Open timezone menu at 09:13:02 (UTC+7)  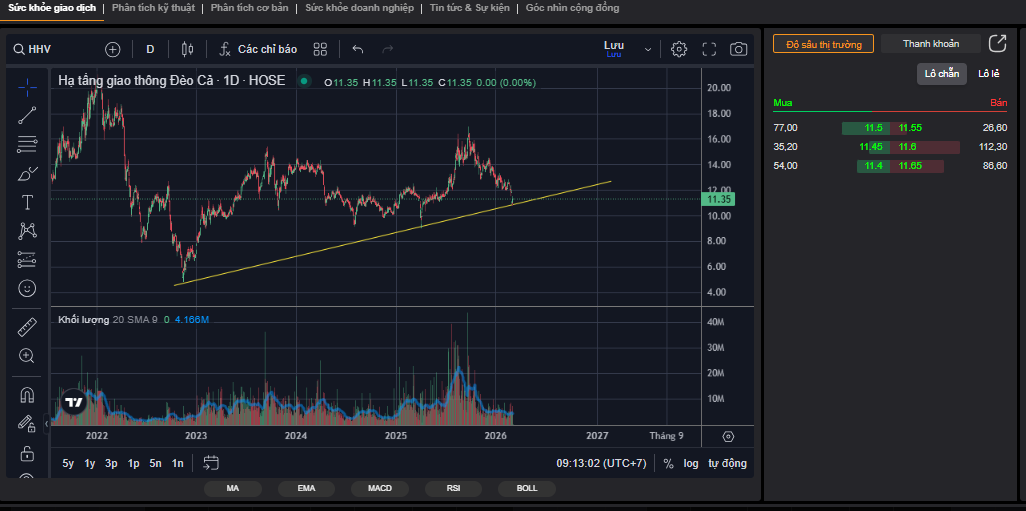pos(601,463)
